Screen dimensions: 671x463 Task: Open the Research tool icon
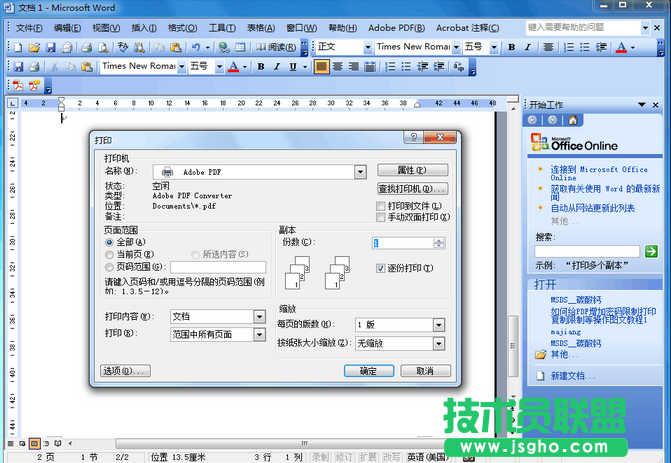139,47
